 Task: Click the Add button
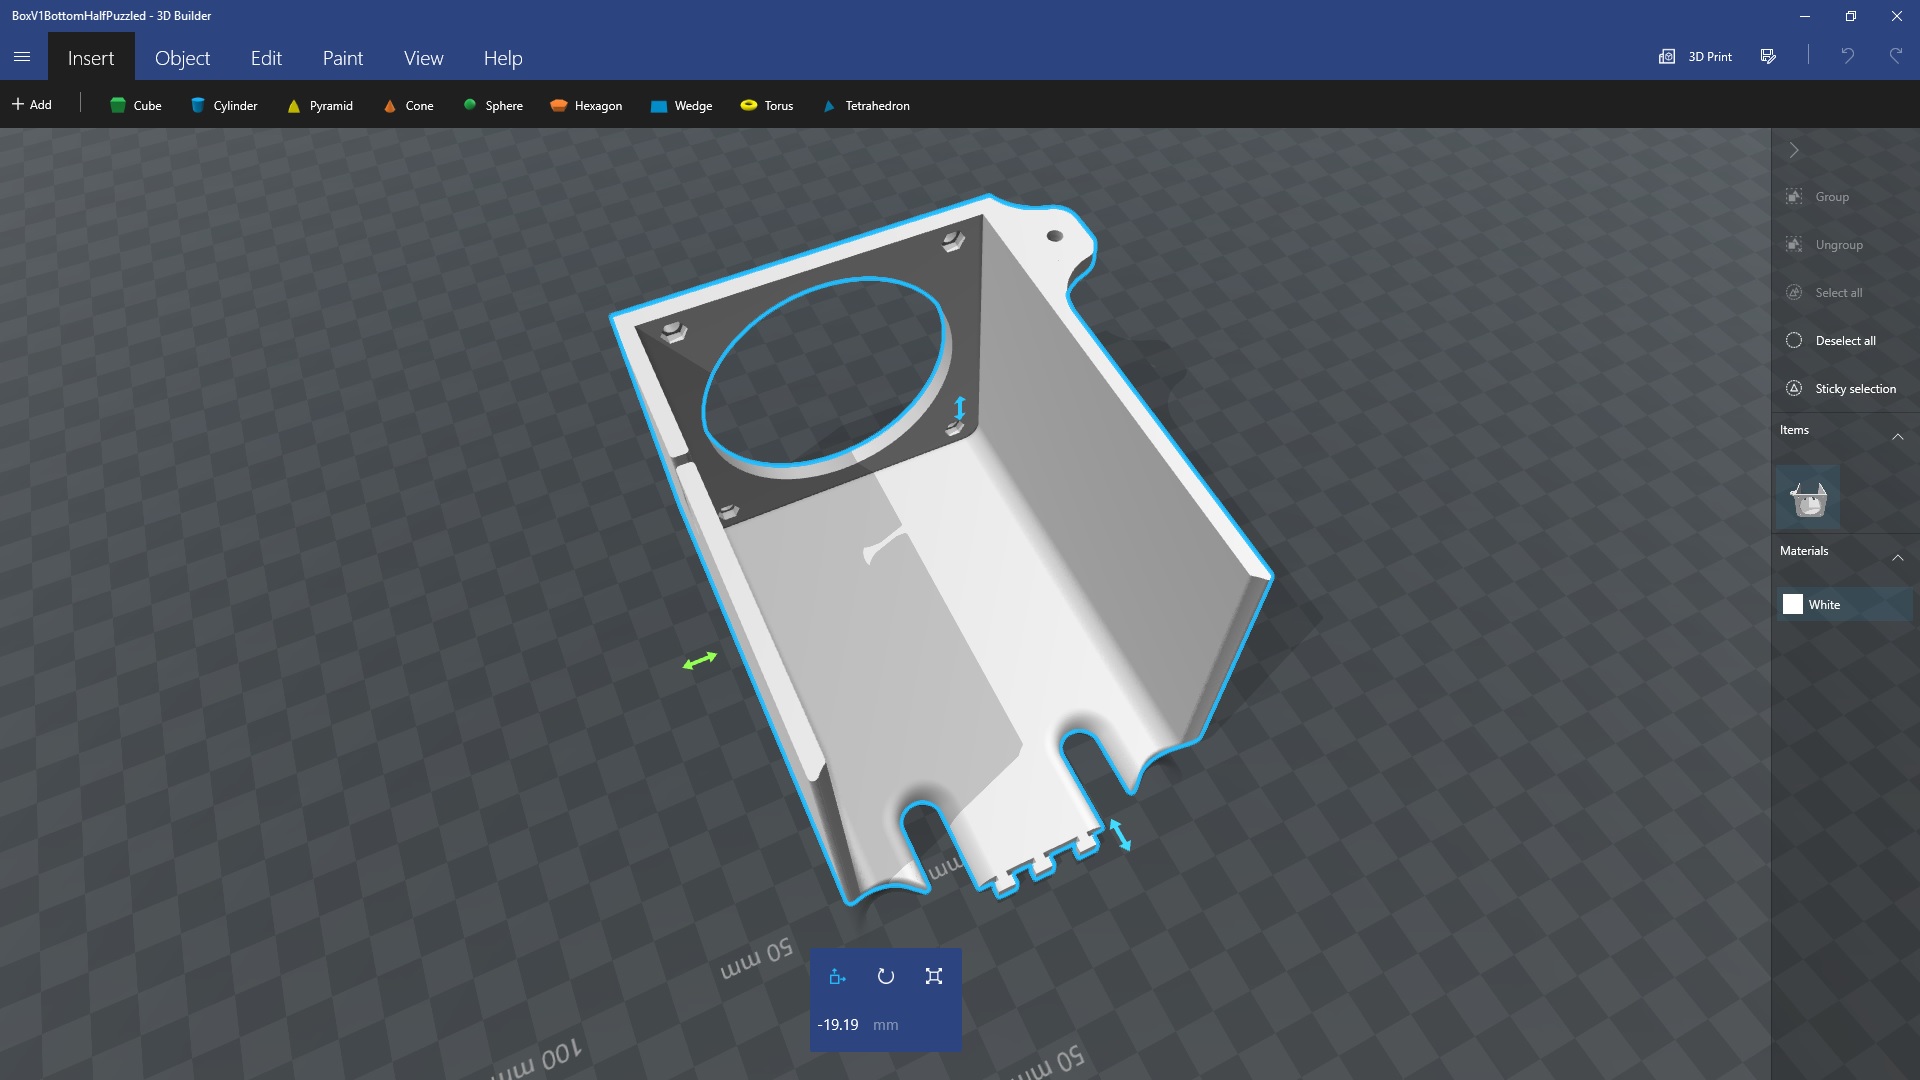click(32, 105)
